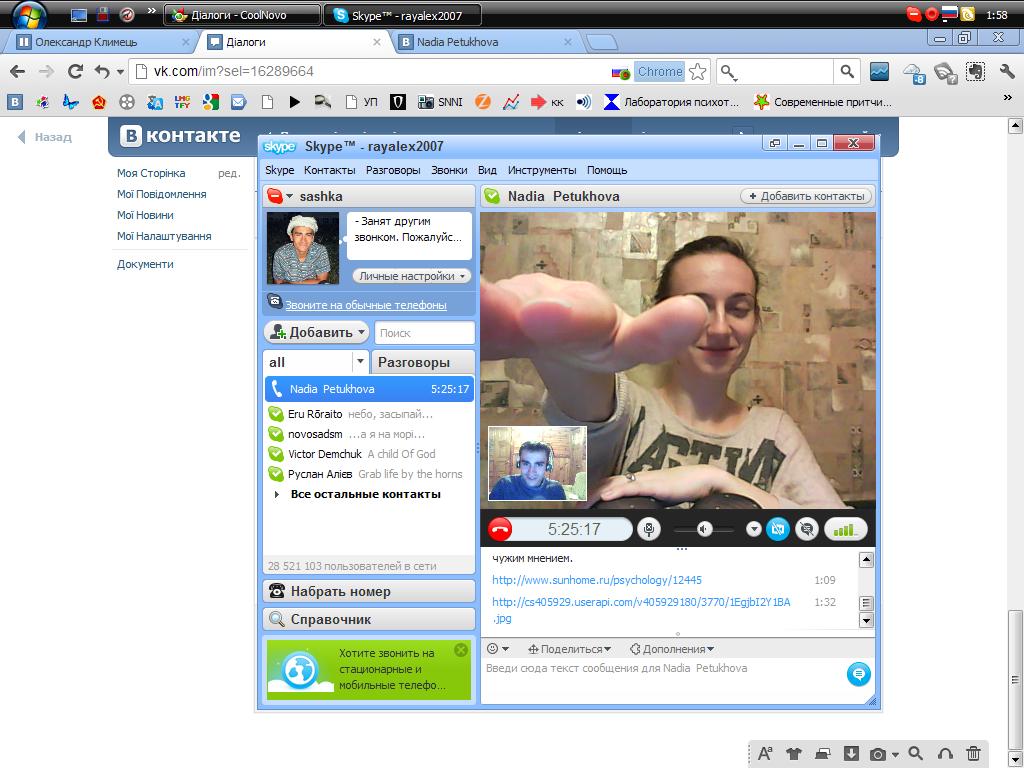Open the Инструменты menu
Image resolution: width=1024 pixels, height=768 pixels.
point(541,170)
